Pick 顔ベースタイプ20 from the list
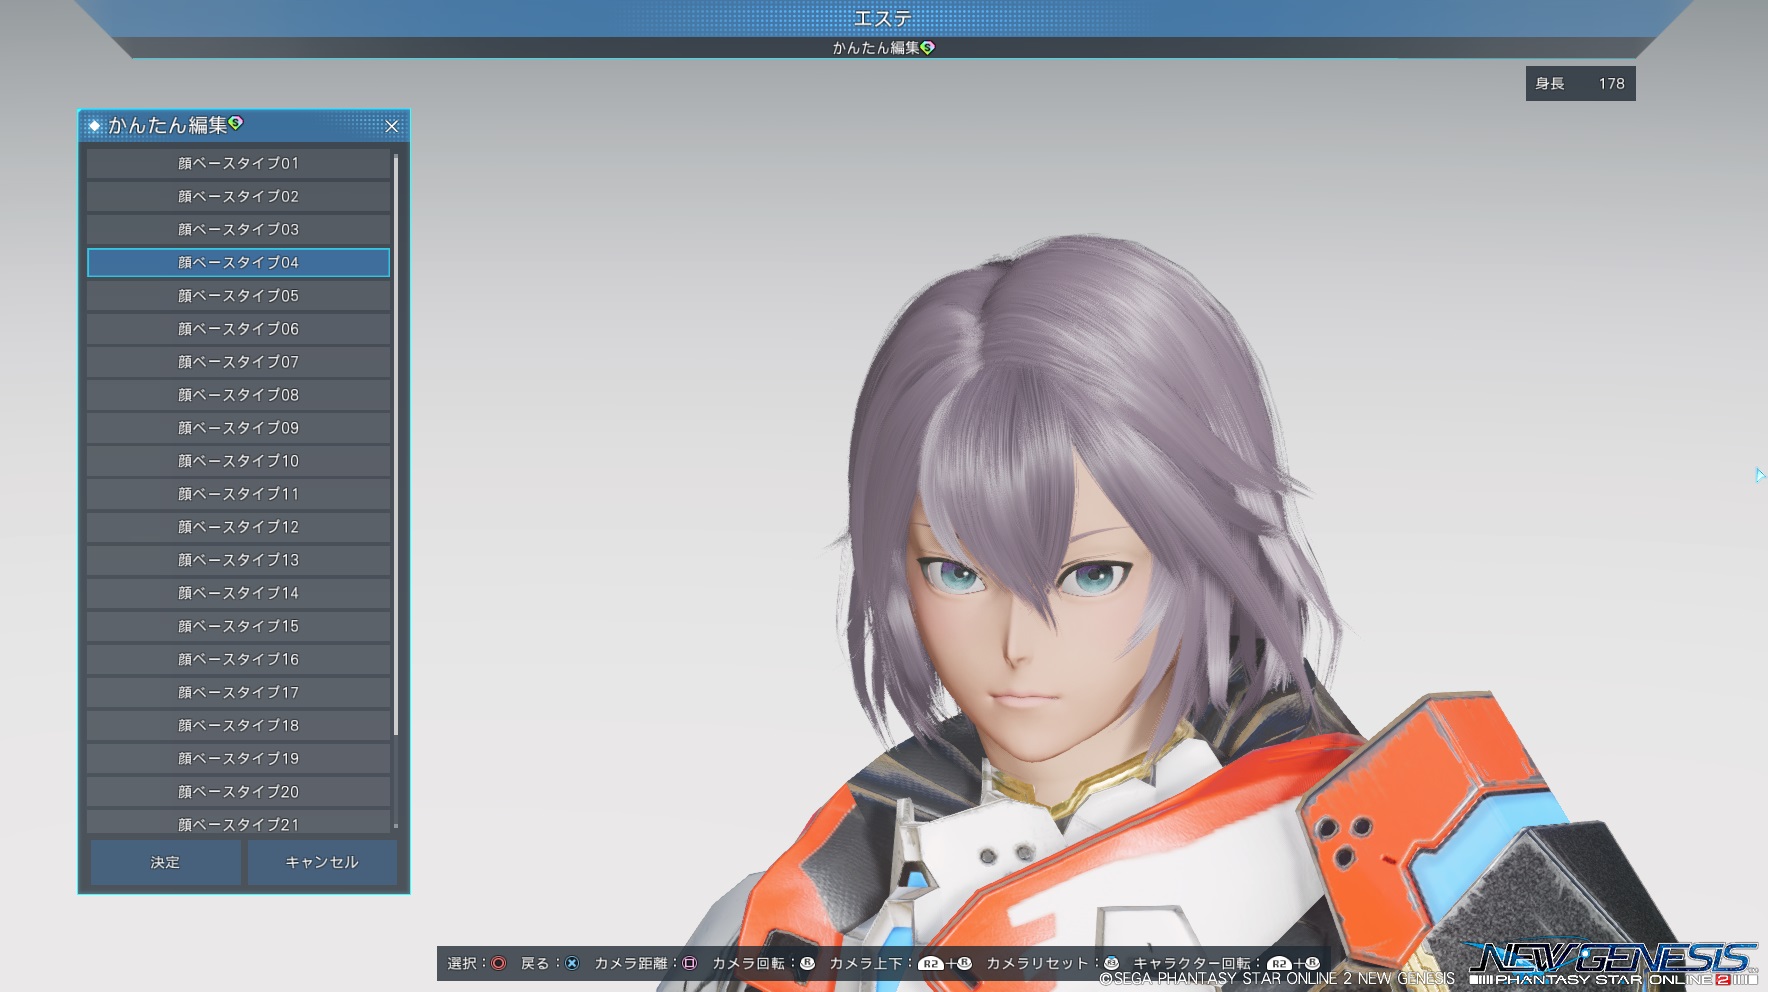Viewport: 1768px width, 992px height. coord(238,791)
